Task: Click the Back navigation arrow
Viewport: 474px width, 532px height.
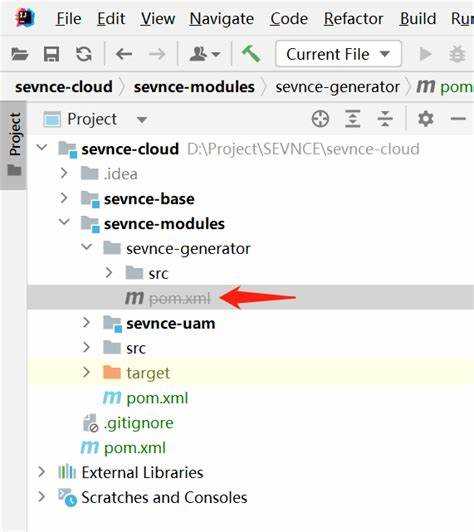Action: tap(124, 54)
